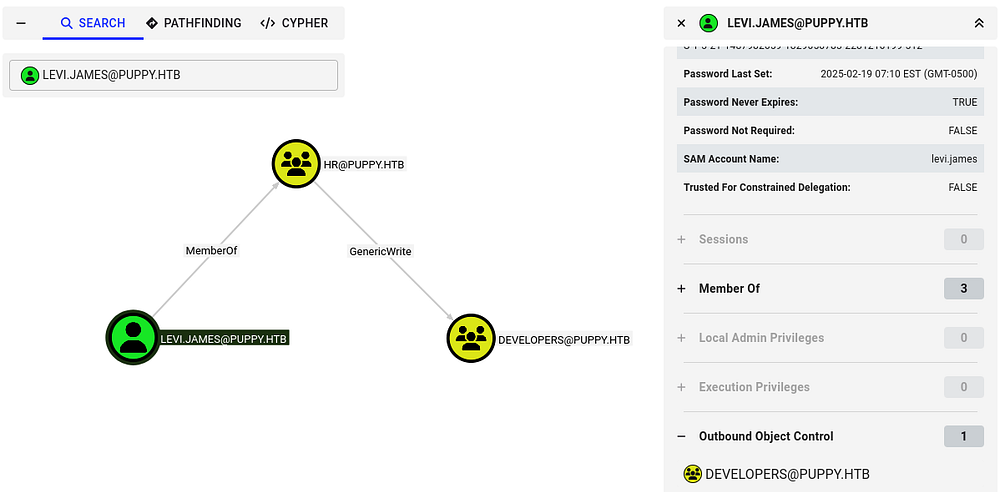Close the LEVI.JAMES details panel
Screen dimensions: 1000x492
point(681,23)
